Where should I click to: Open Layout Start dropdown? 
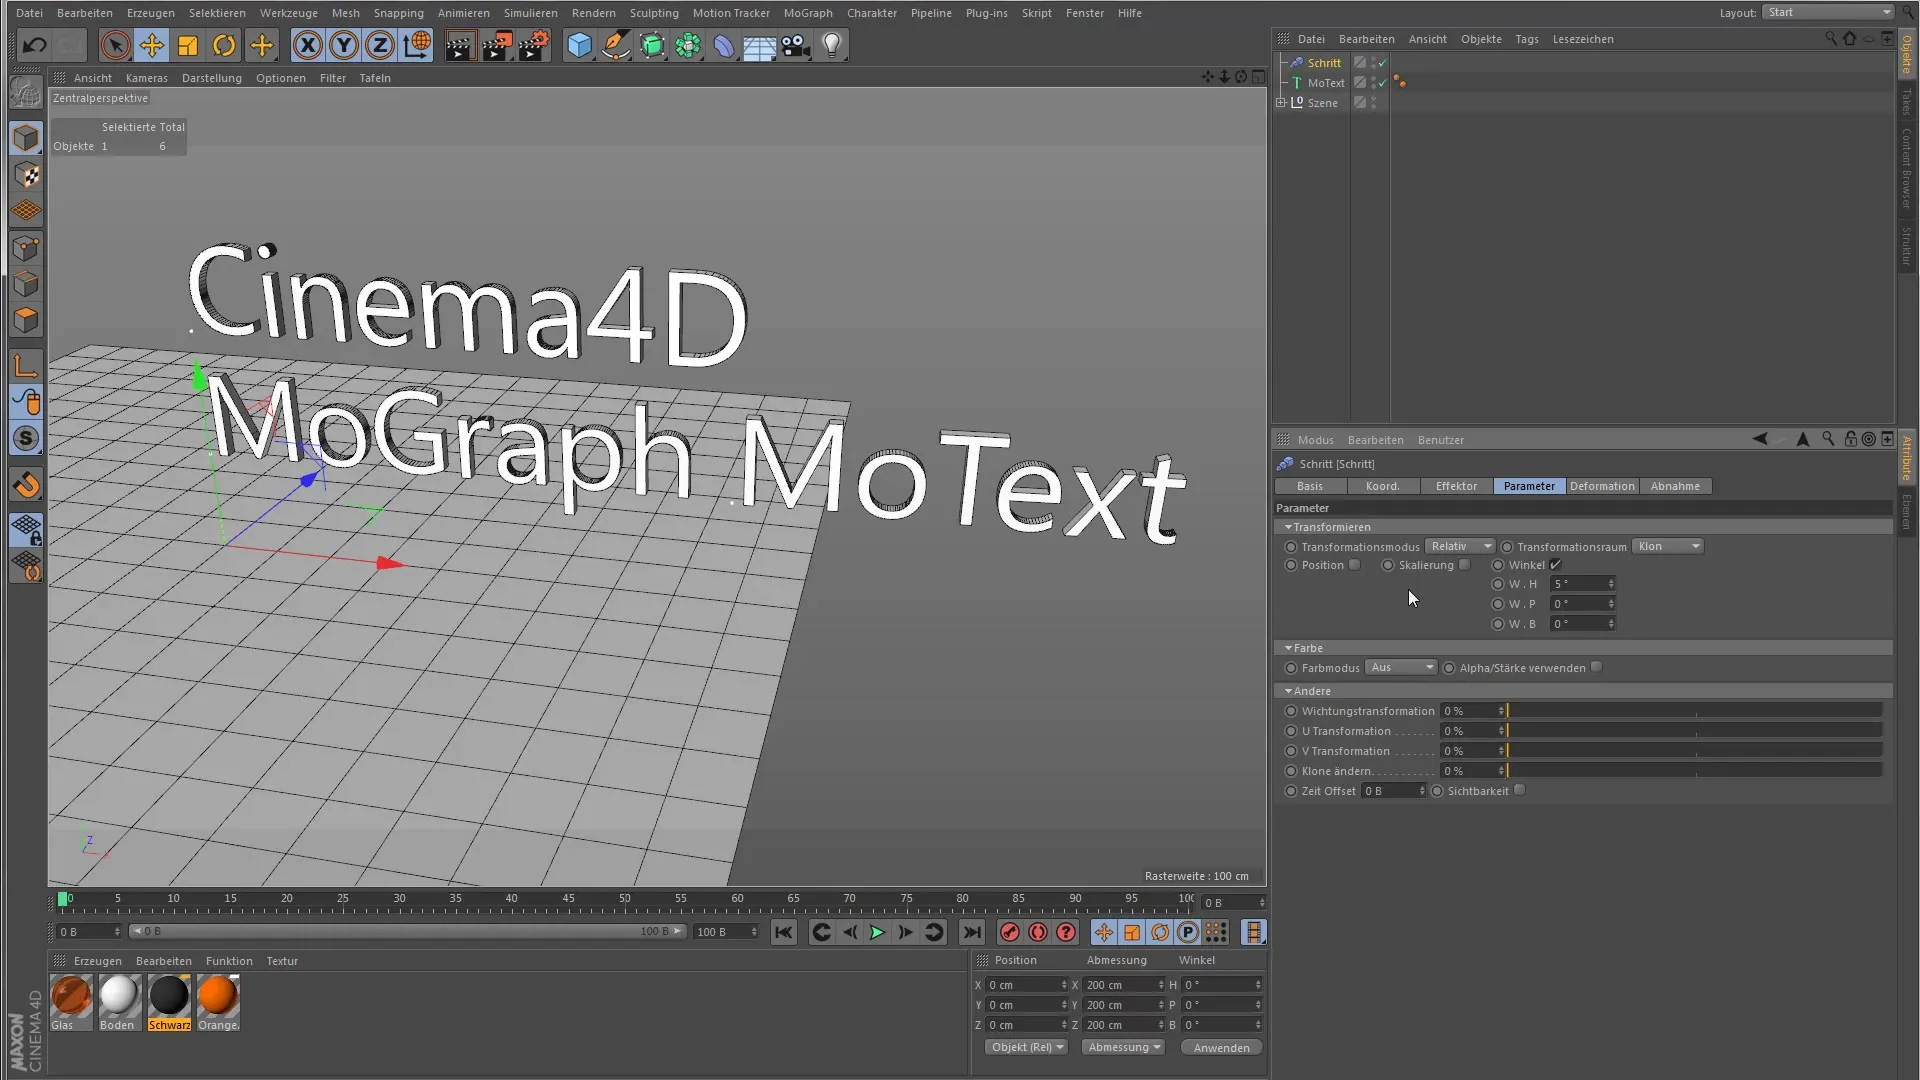pos(1828,12)
